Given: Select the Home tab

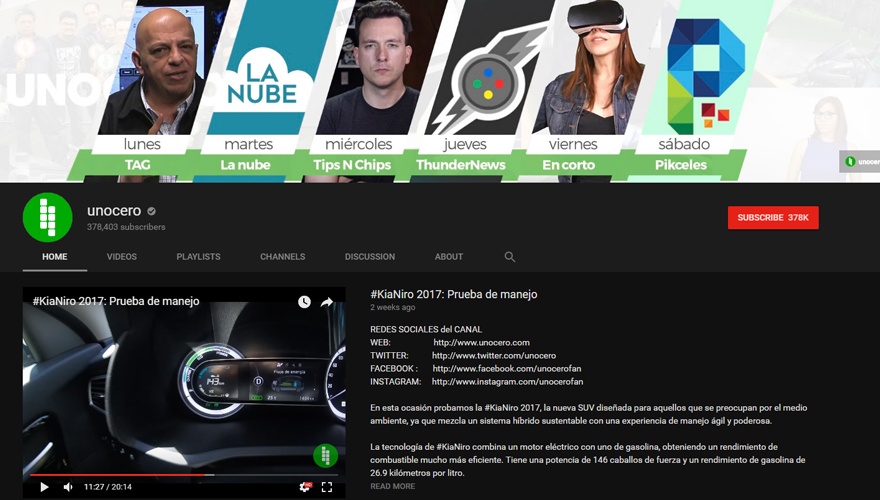Looking at the screenshot, I should pyautogui.click(x=54, y=256).
